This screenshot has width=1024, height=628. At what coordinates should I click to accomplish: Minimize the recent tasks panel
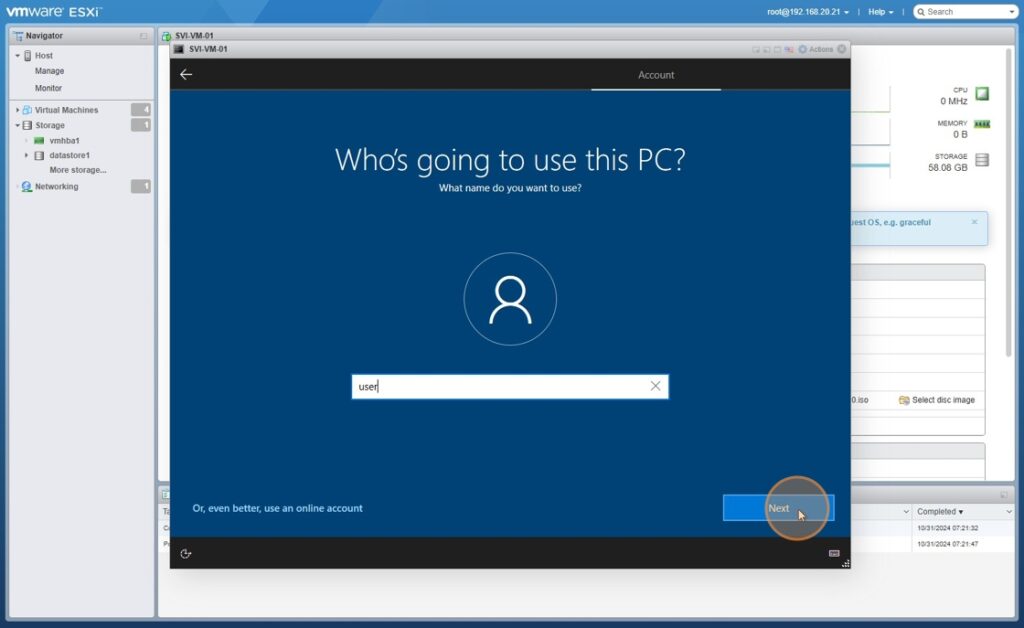pyautogui.click(x=1004, y=495)
